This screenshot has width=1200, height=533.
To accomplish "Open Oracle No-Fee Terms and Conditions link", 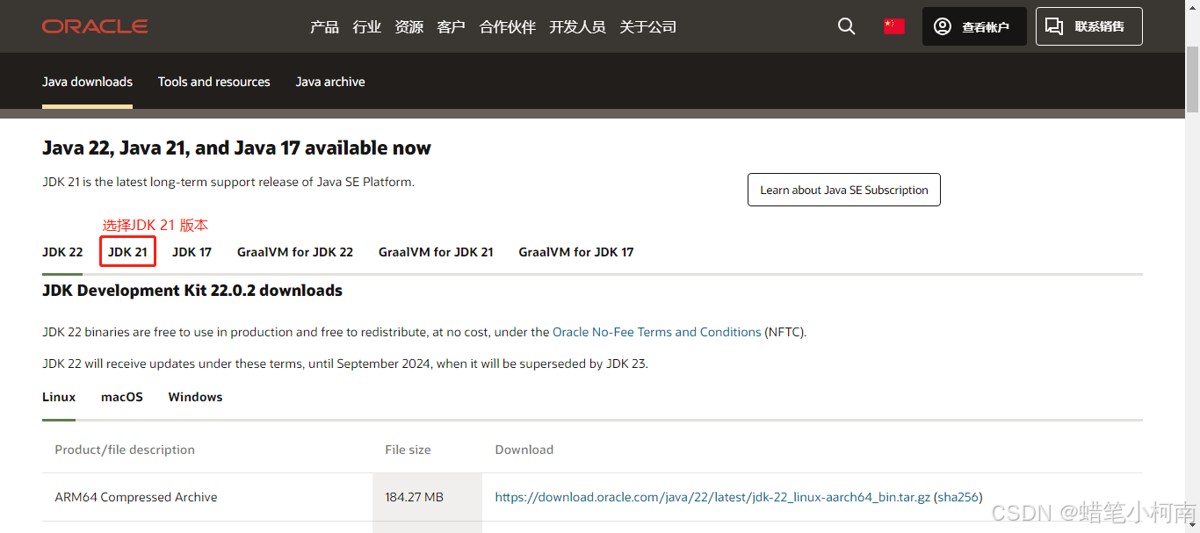I will pos(657,332).
